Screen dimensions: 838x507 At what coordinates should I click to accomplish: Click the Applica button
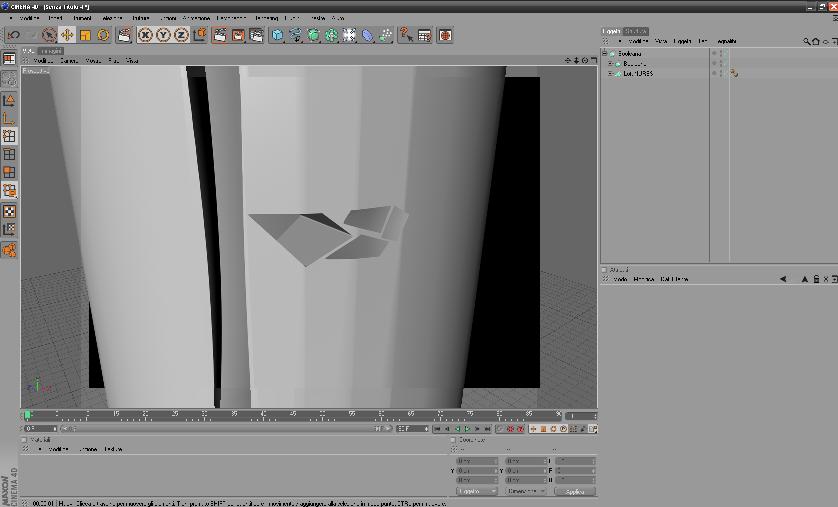click(x=575, y=492)
